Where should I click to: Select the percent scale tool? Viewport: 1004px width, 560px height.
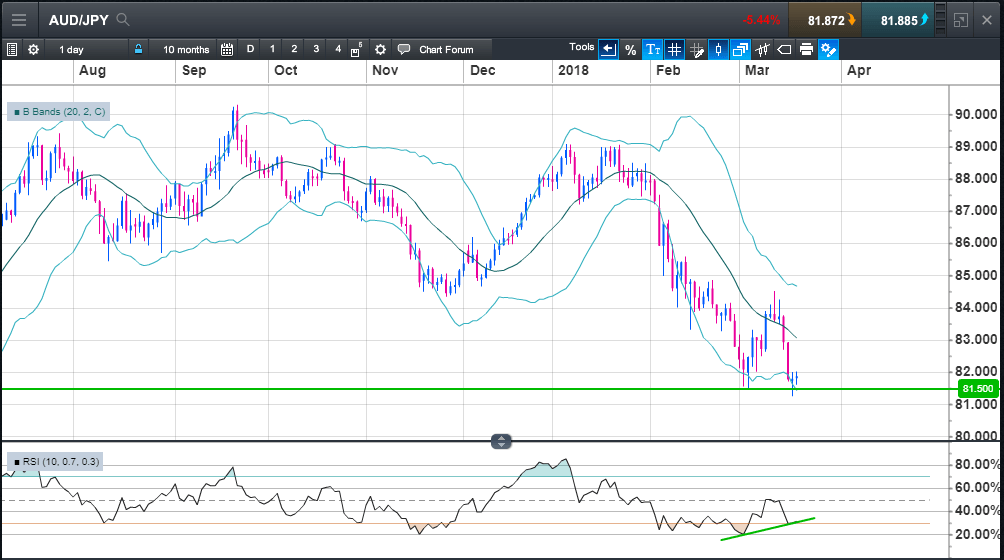coord(630,49)
